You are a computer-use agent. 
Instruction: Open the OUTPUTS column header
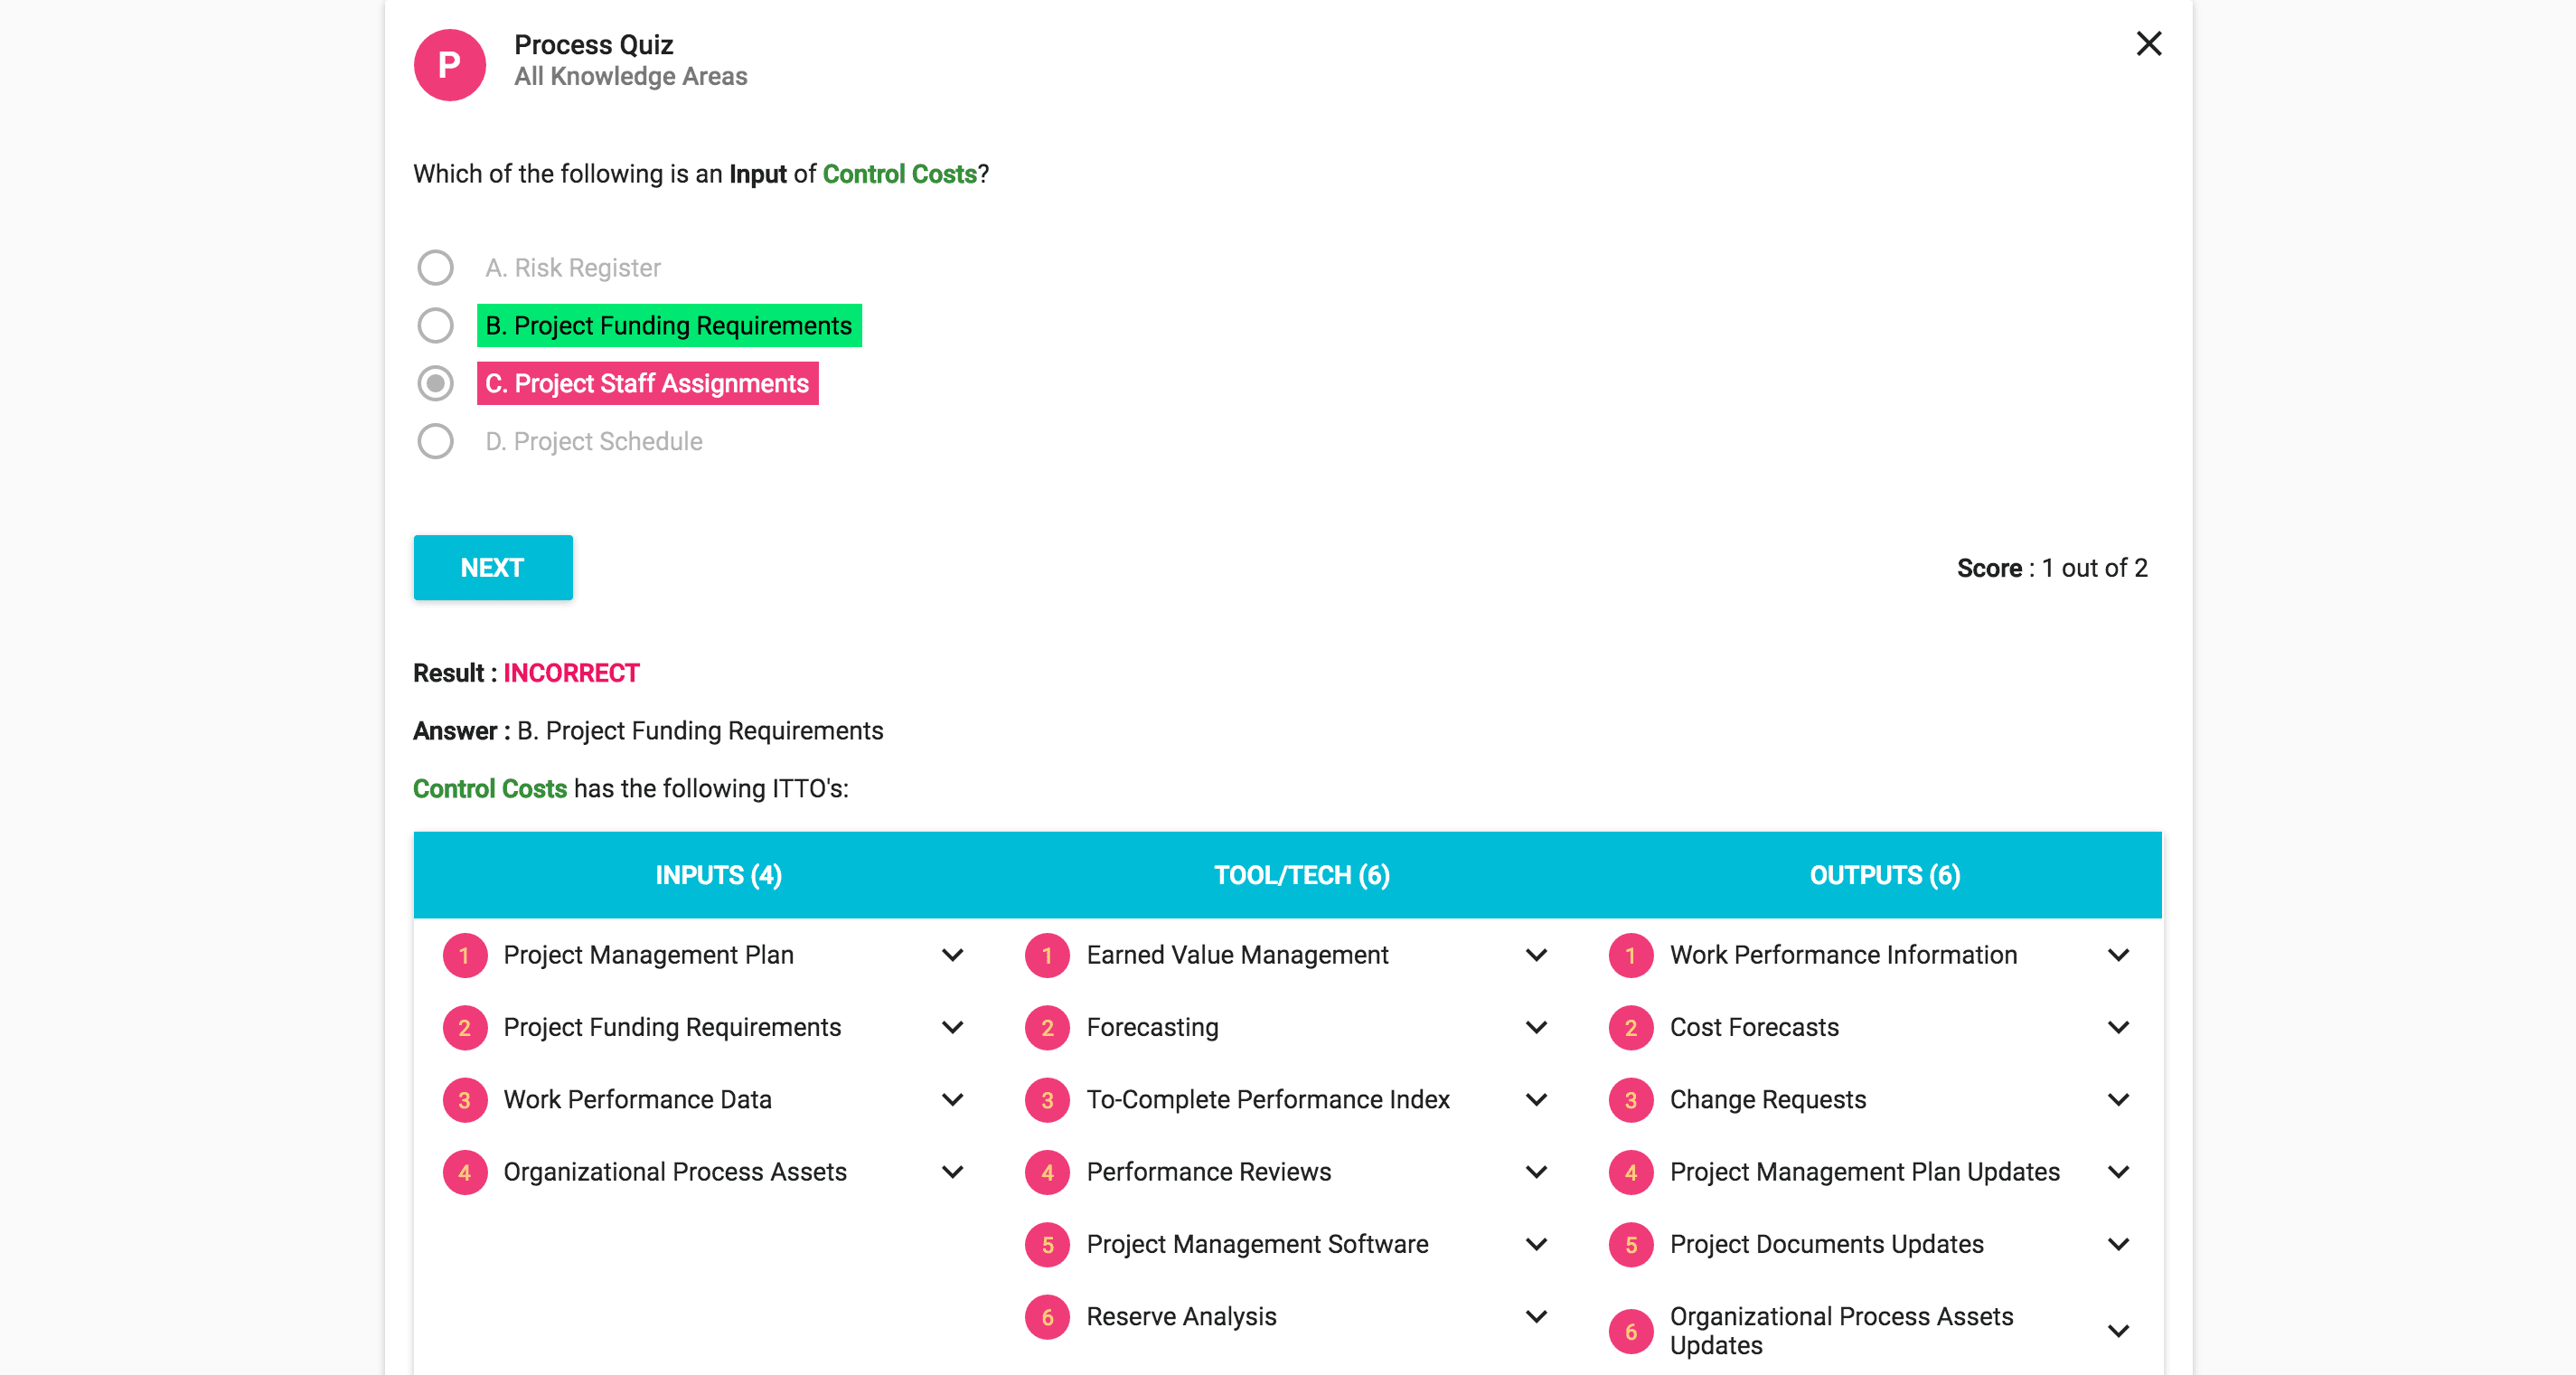1884,875
